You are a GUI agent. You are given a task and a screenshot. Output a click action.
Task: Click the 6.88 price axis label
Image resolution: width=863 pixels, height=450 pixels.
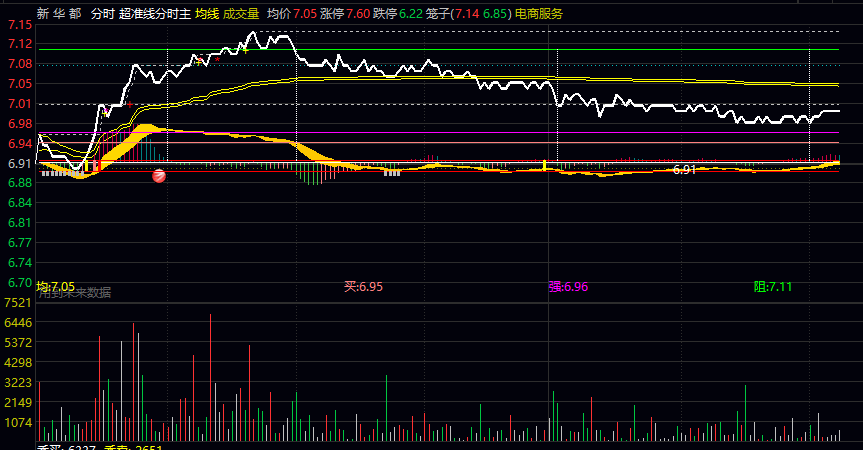click(20, 183)
